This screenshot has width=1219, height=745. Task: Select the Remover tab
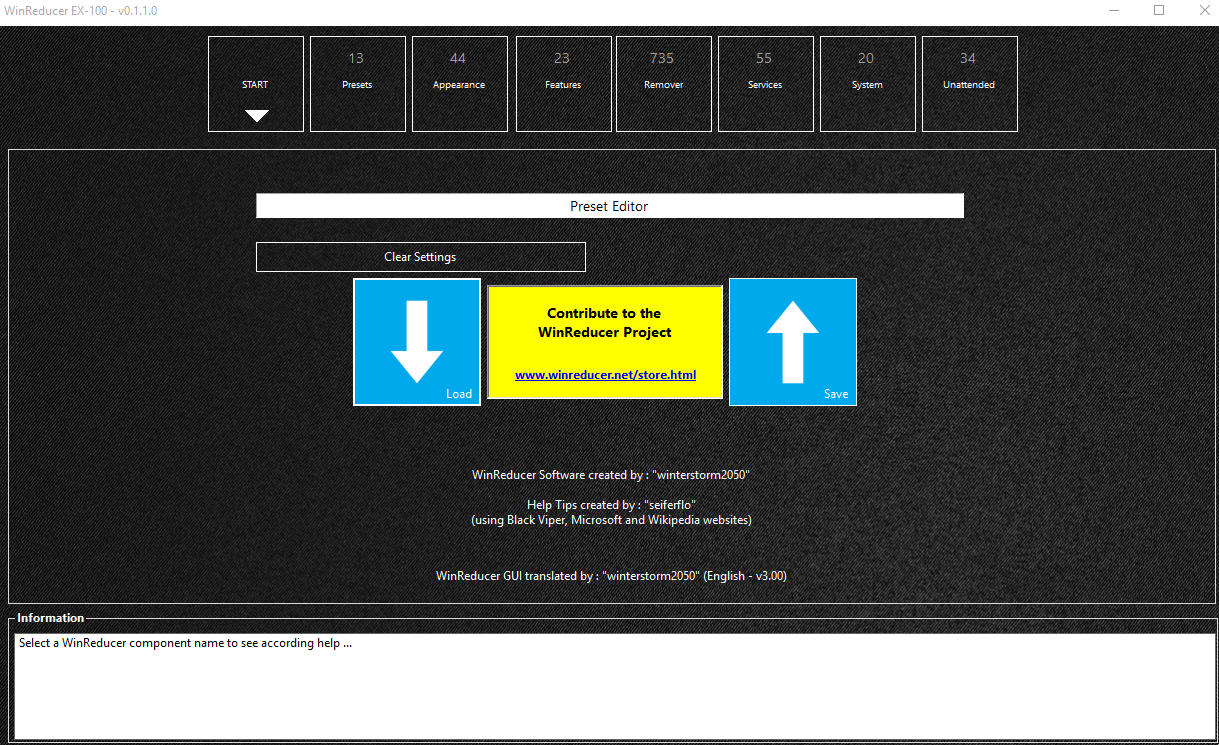[x=664, y=84]
